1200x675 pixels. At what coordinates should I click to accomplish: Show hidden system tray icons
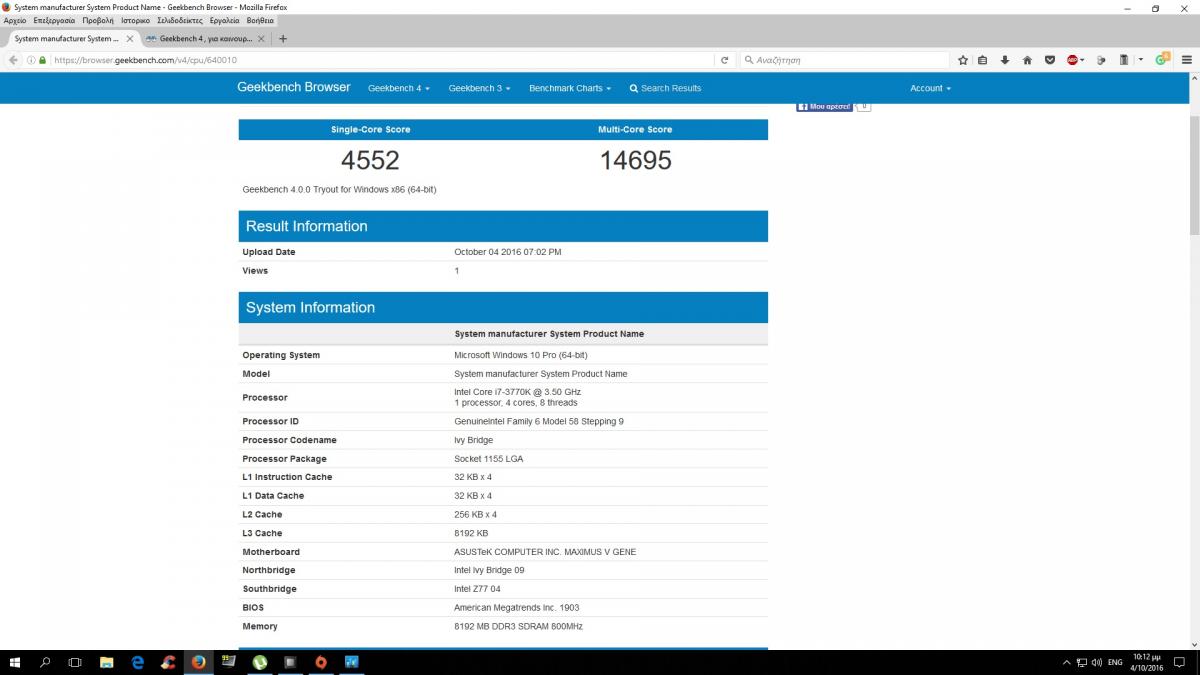pyautogui.click(x=1066, y=662)
